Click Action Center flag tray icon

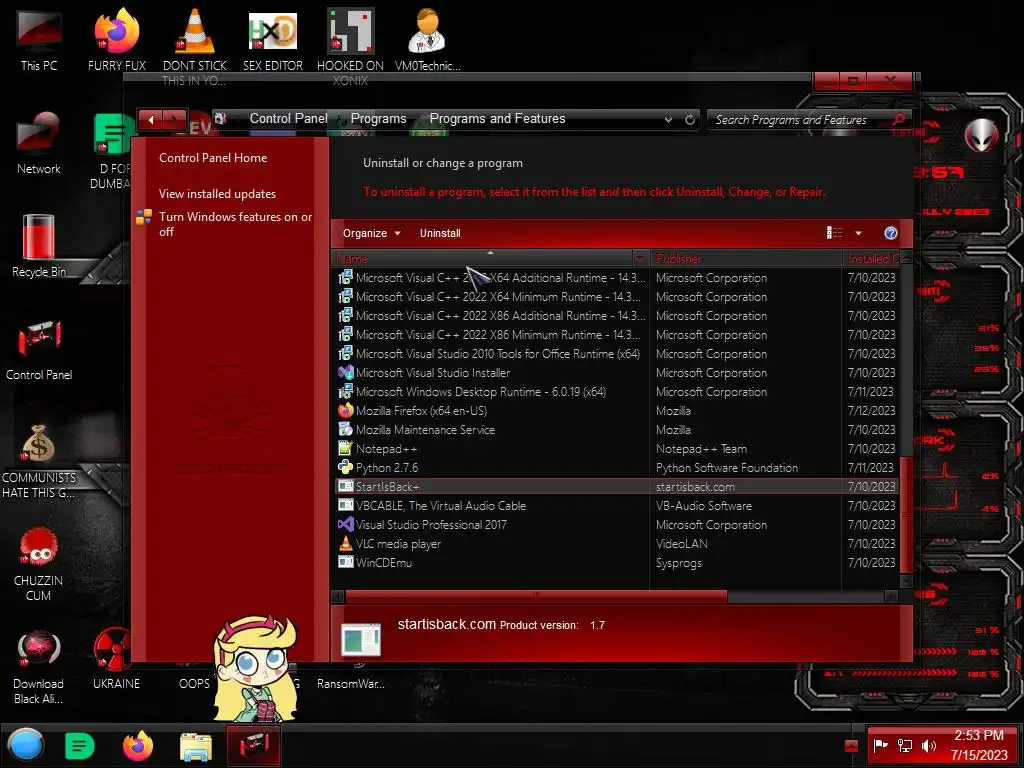coord(880,745)
